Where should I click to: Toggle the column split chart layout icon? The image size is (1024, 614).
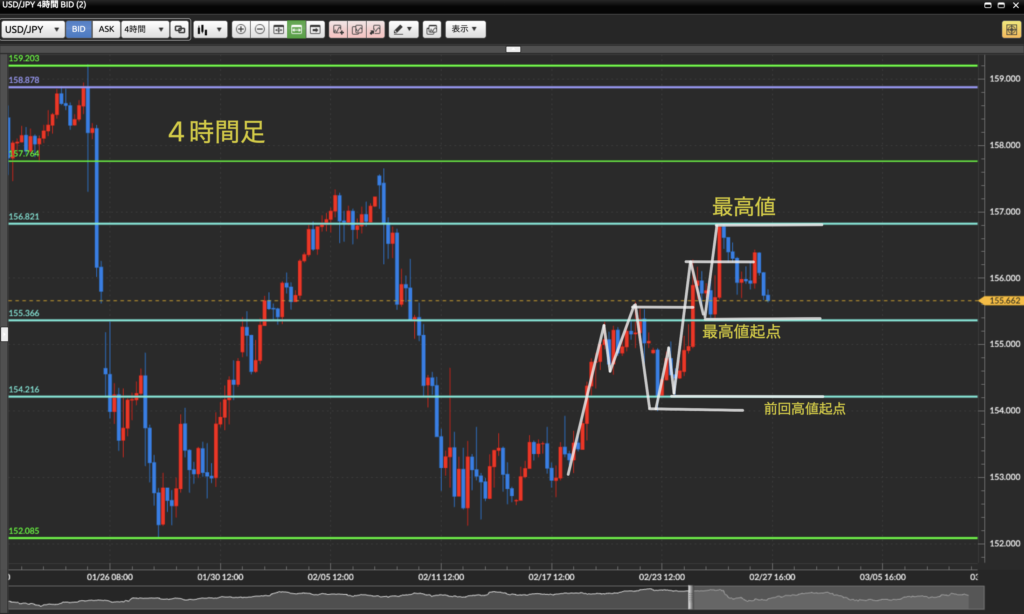click(278, 30)
